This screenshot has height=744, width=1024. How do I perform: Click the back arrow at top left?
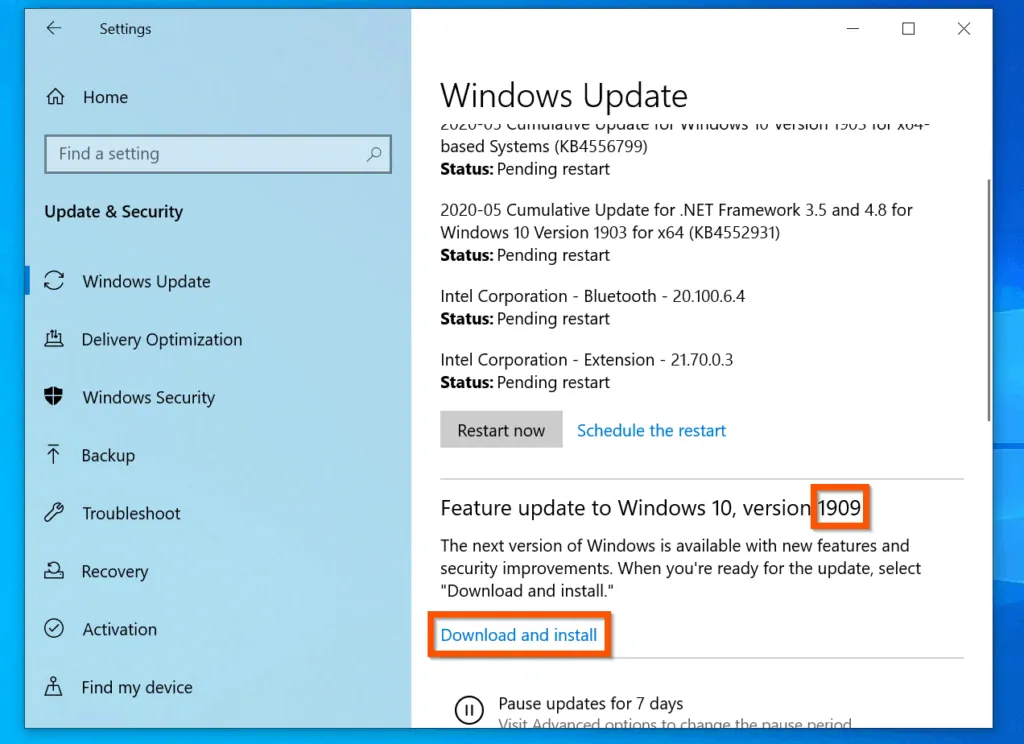(x=54, y=28)
